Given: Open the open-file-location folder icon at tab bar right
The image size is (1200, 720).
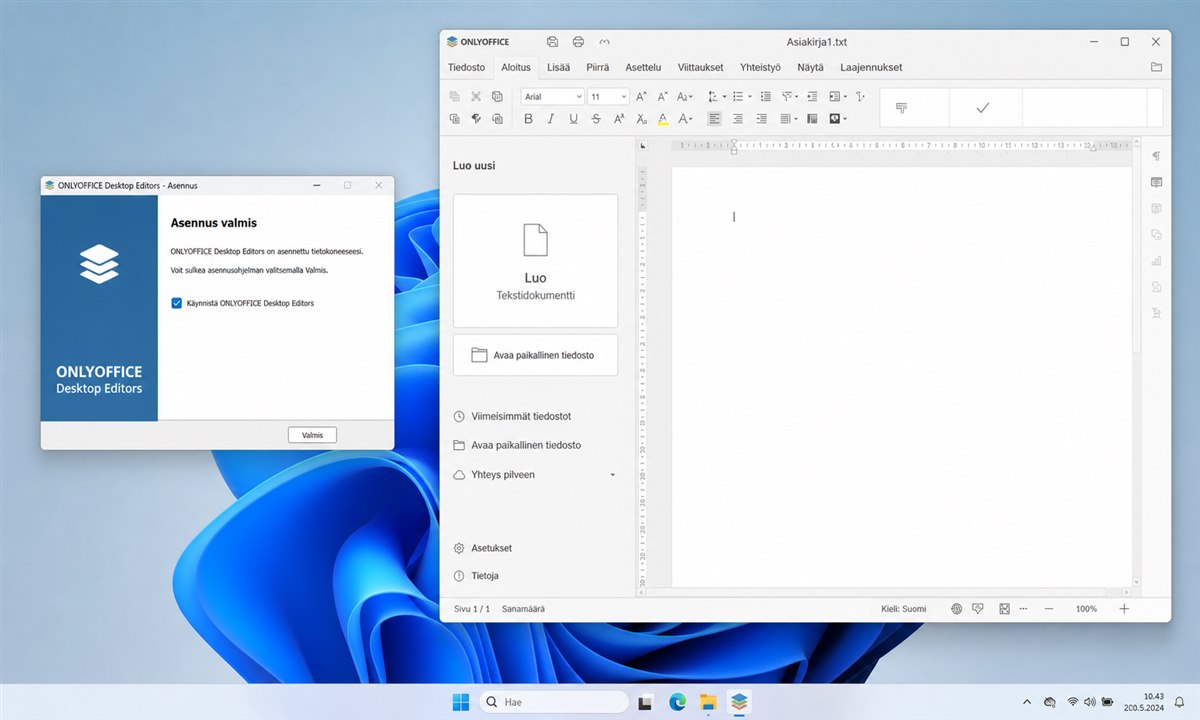Looking at the screenshot, I should click(1156, 67).
